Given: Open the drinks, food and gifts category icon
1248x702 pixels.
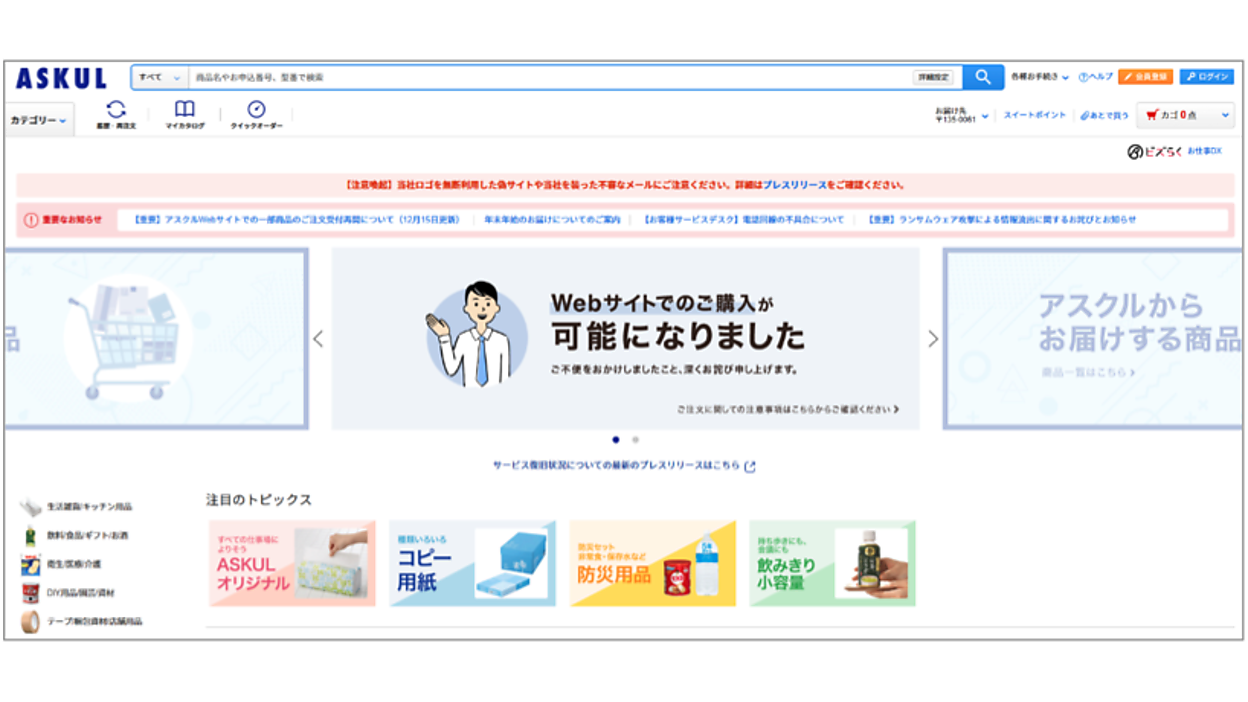Looking at the screenshot, I should coord(31,536).
